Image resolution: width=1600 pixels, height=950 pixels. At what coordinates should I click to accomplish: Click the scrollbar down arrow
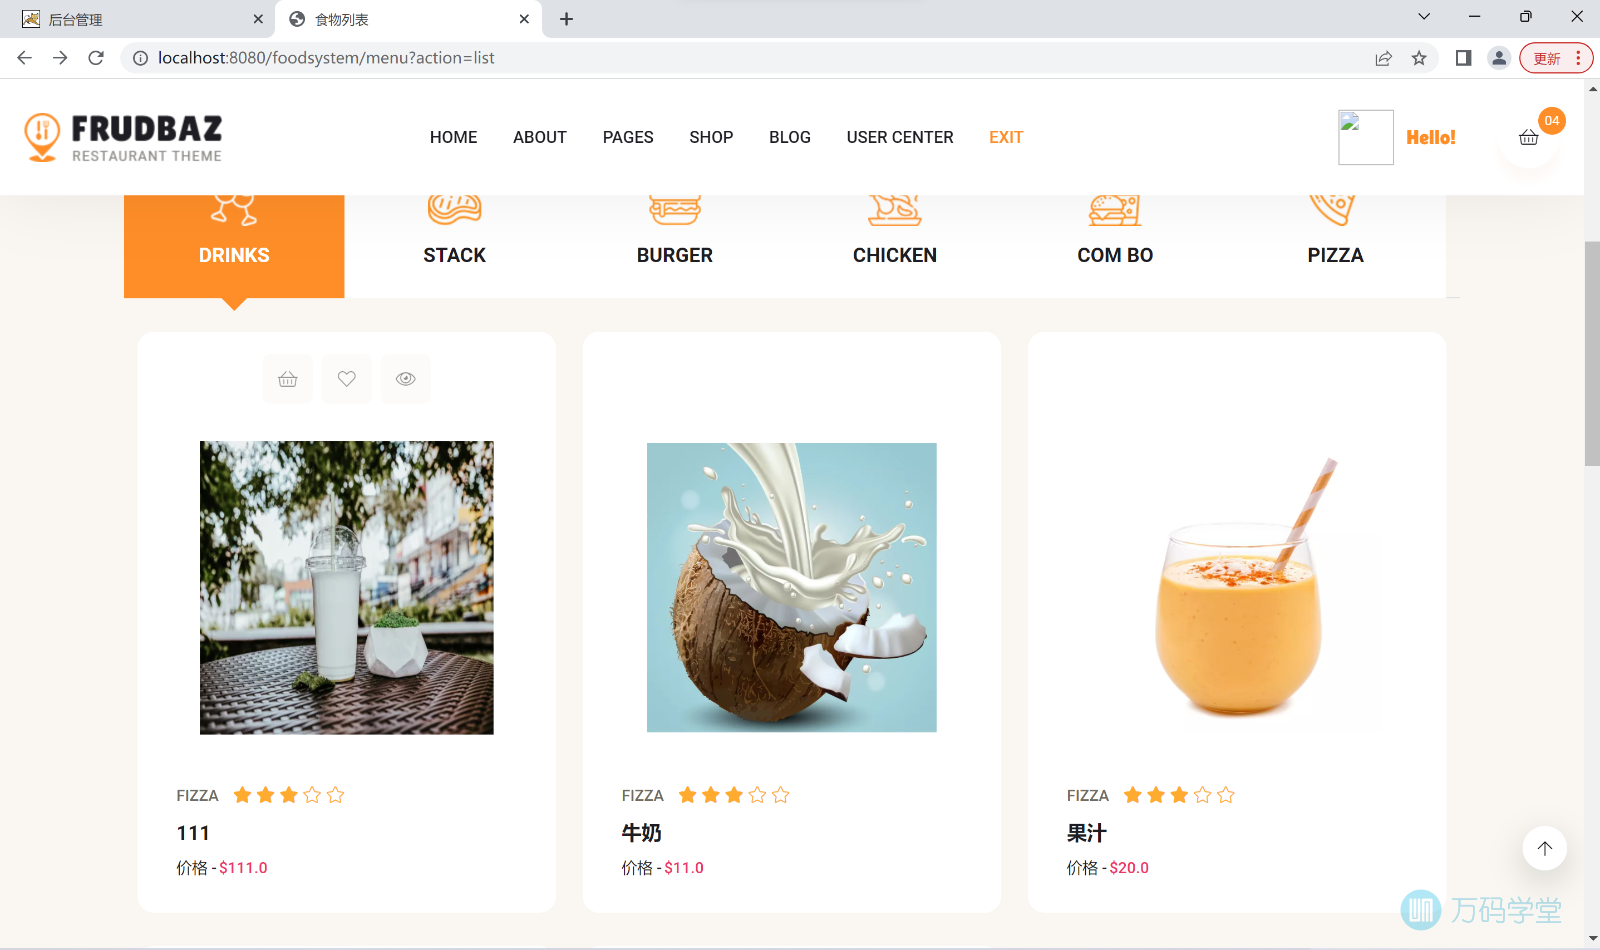(1592, 940)
